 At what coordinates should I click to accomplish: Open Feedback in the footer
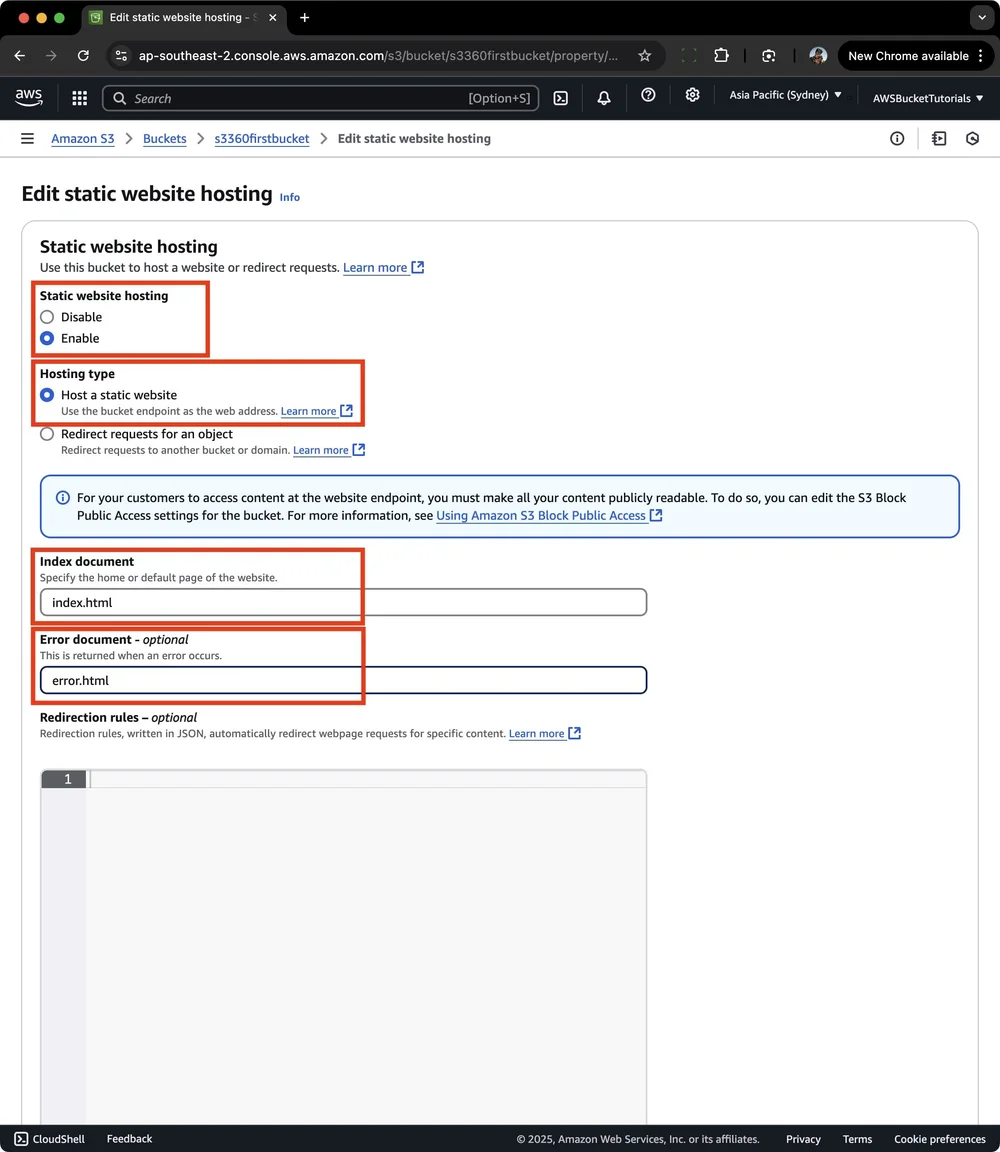(x=129, y=1139)
